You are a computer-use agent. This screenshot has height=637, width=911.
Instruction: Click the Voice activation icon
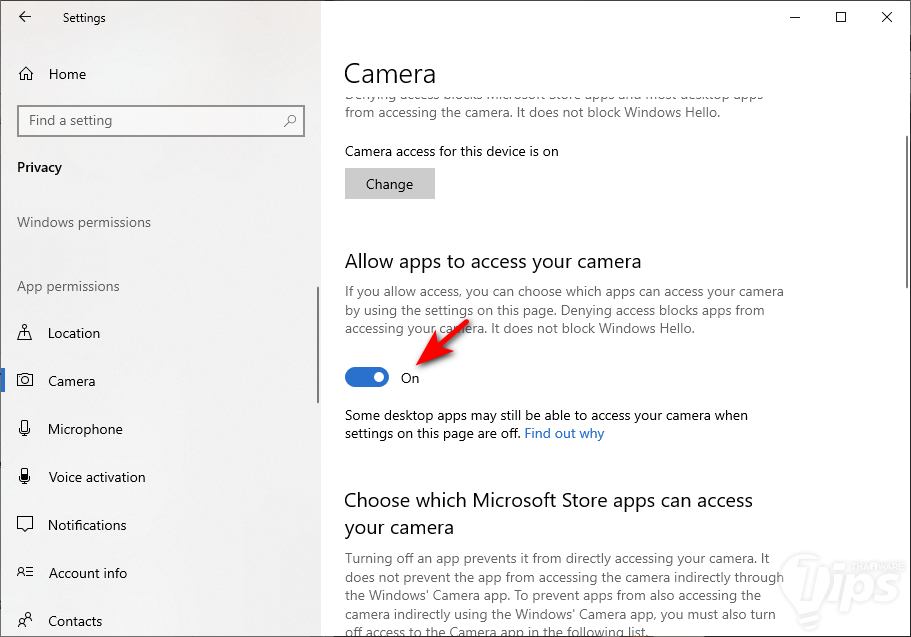tap(26, 477)
